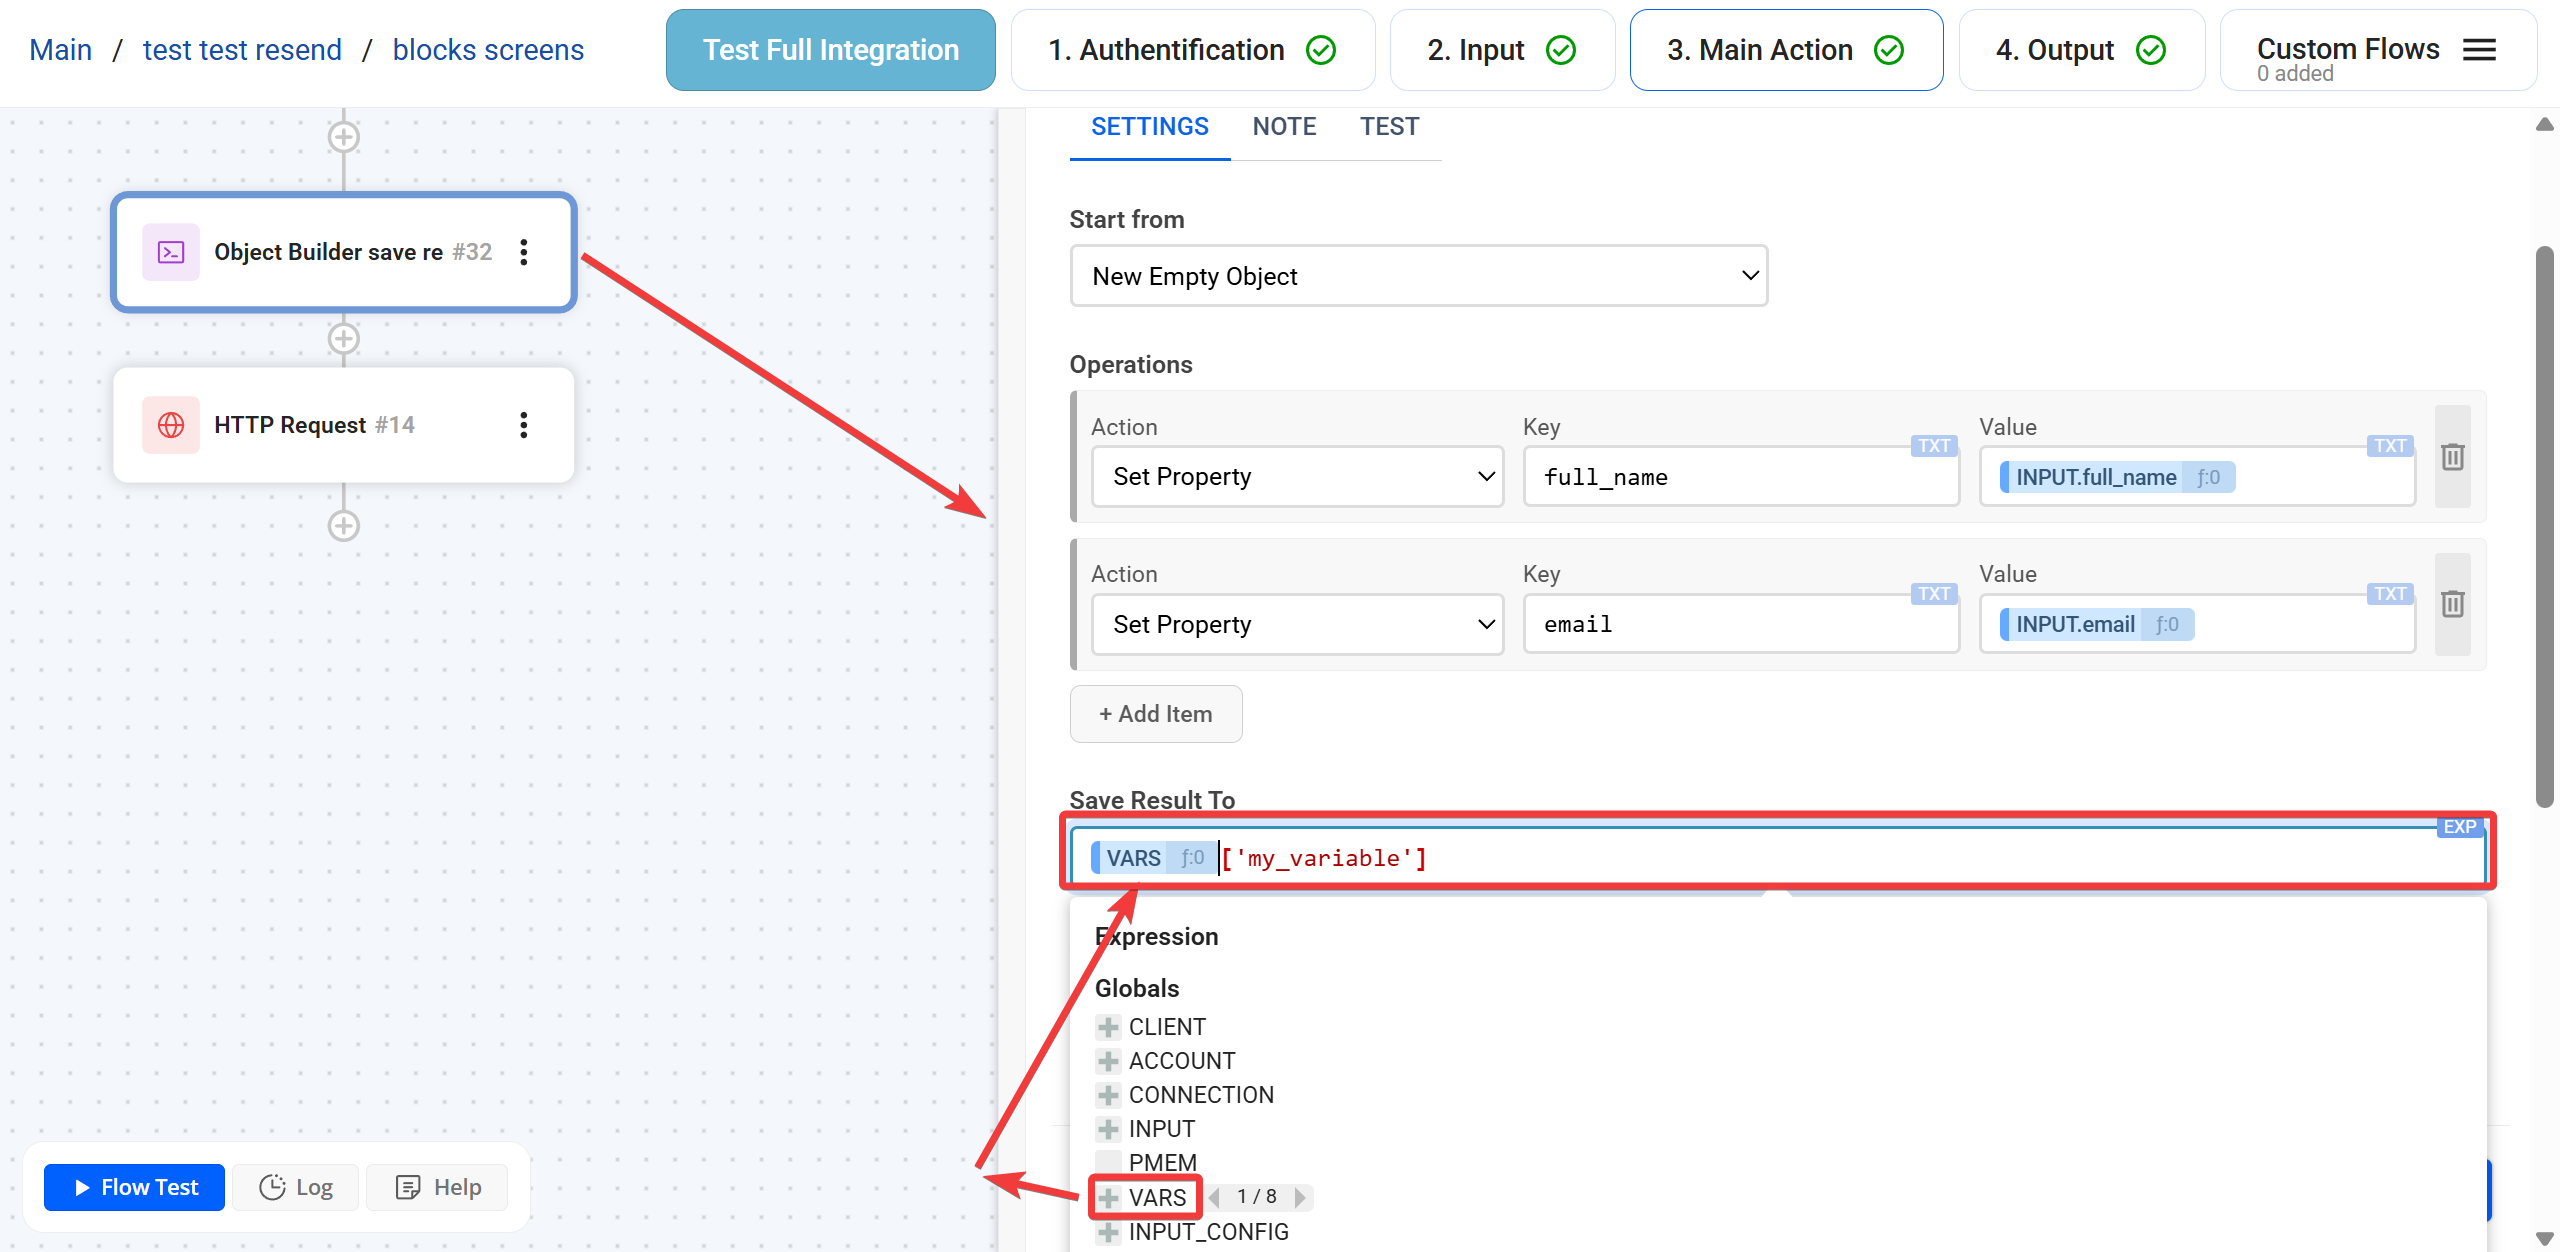Add a step between Object Builder and HTTP Request
Image resolution: width=2560 pixels, height=1252 pixels.
pos(344,339)
